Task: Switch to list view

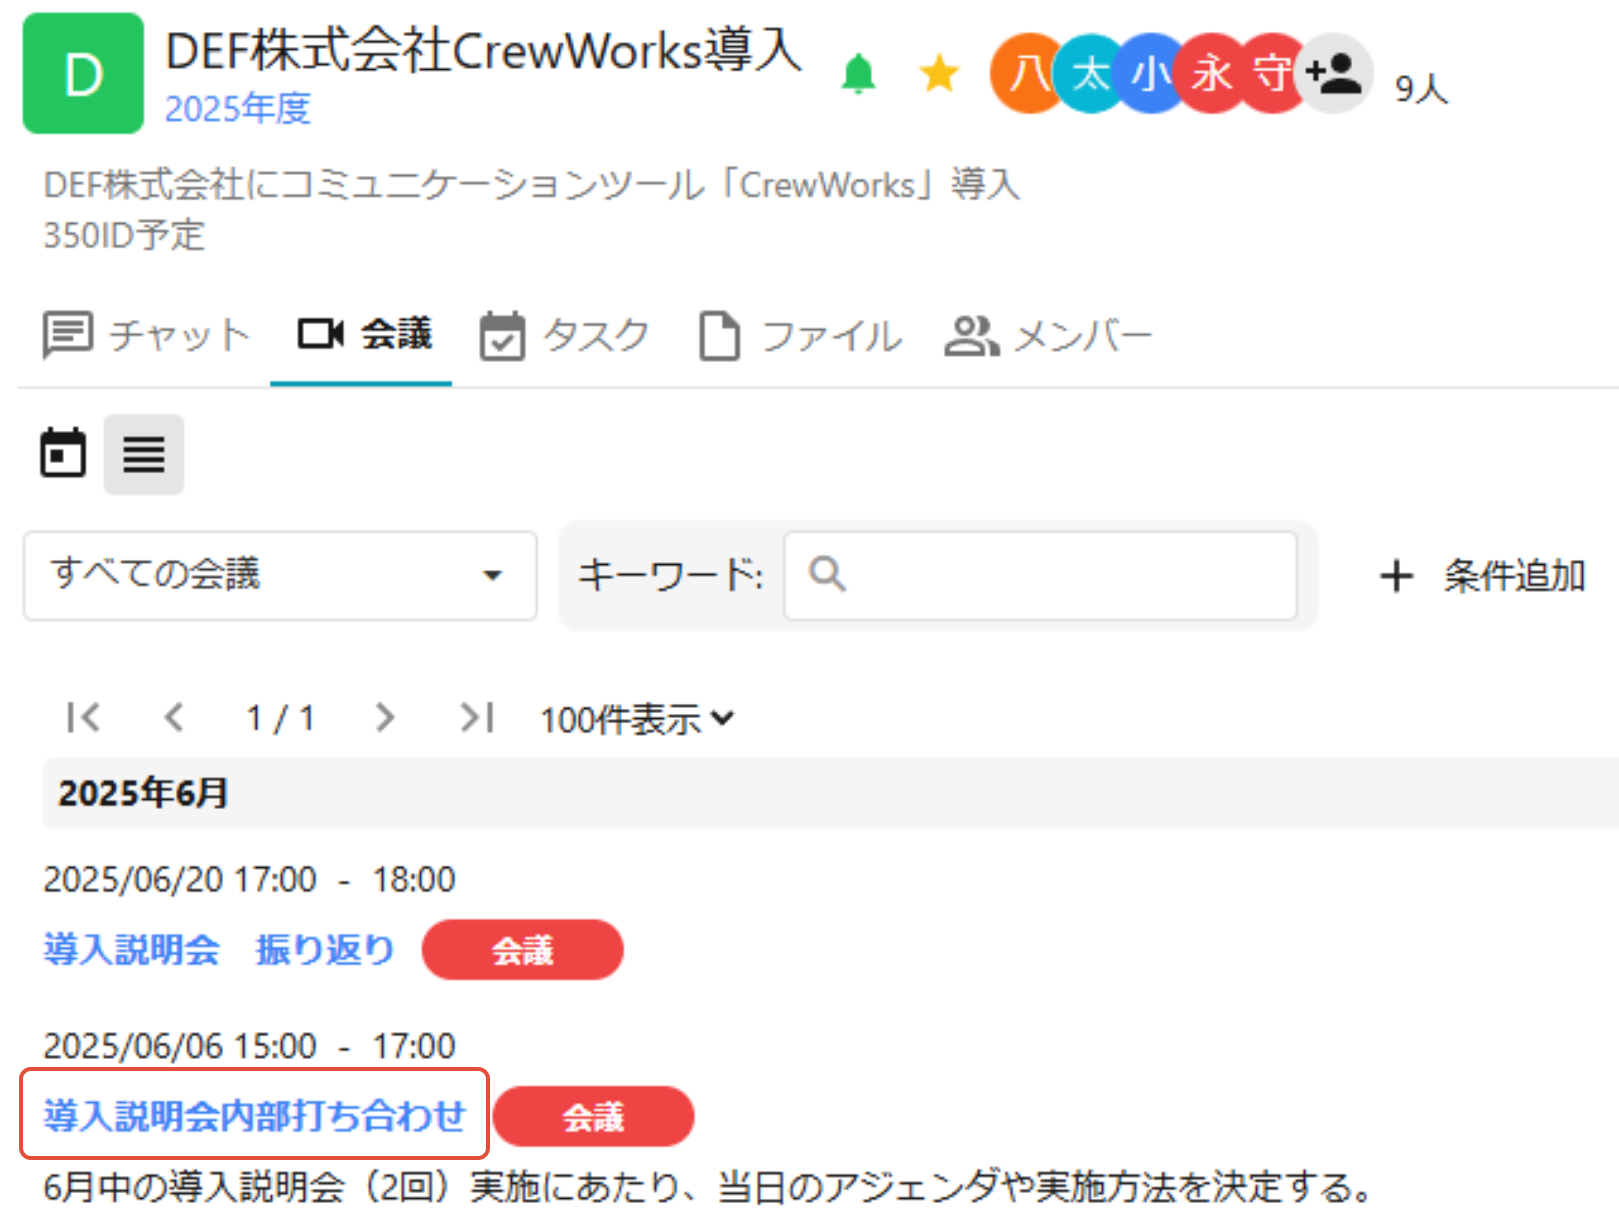Action: (x=144, y=454)
